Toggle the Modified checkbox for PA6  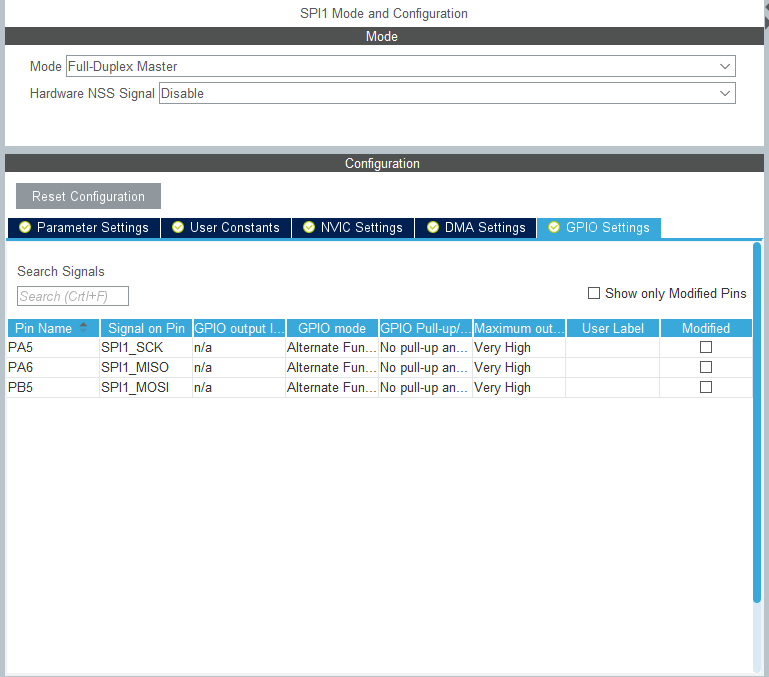pos(706,367)
